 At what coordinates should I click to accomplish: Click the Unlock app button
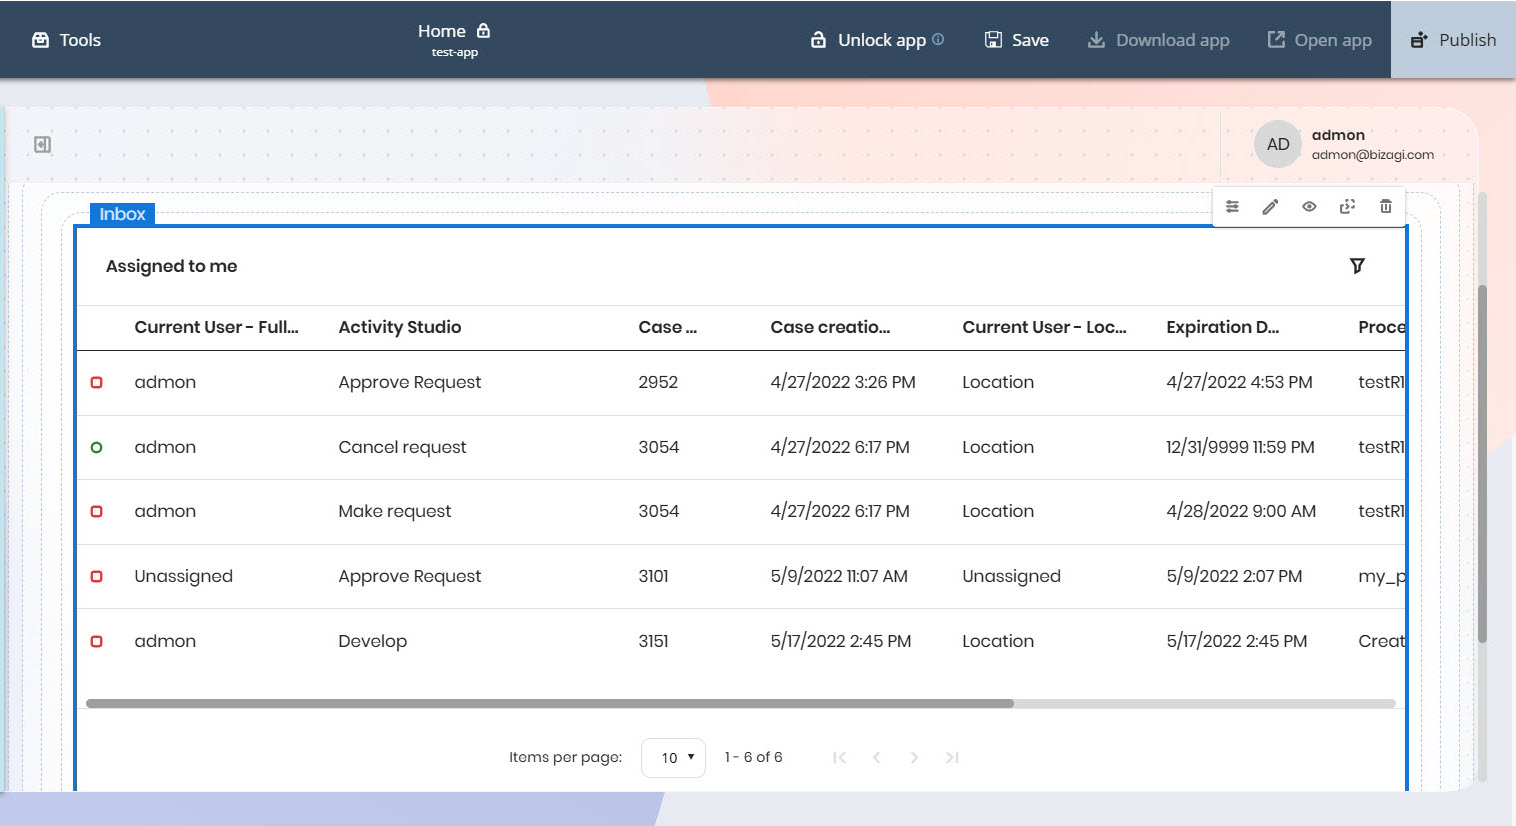[868, 40]
